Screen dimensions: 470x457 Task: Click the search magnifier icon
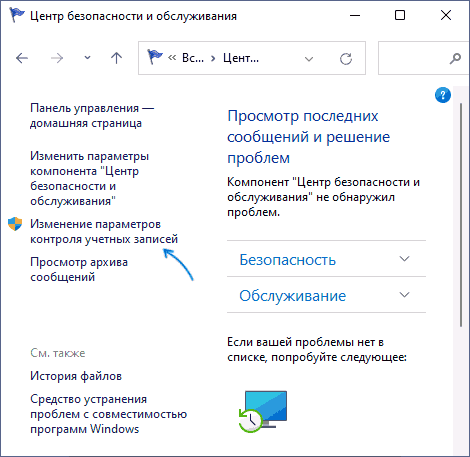tap(455, 58)
